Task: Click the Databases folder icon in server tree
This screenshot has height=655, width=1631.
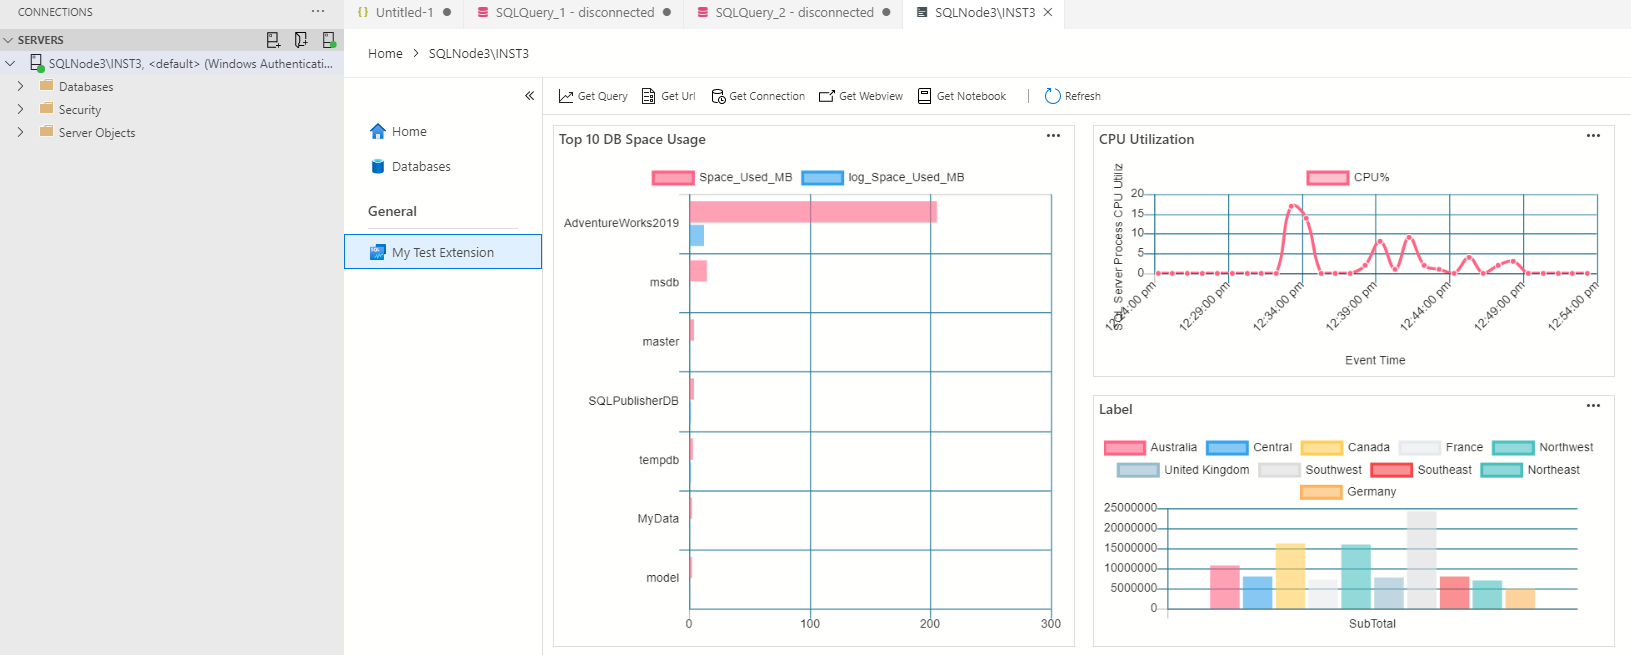Action: point(46,86)
